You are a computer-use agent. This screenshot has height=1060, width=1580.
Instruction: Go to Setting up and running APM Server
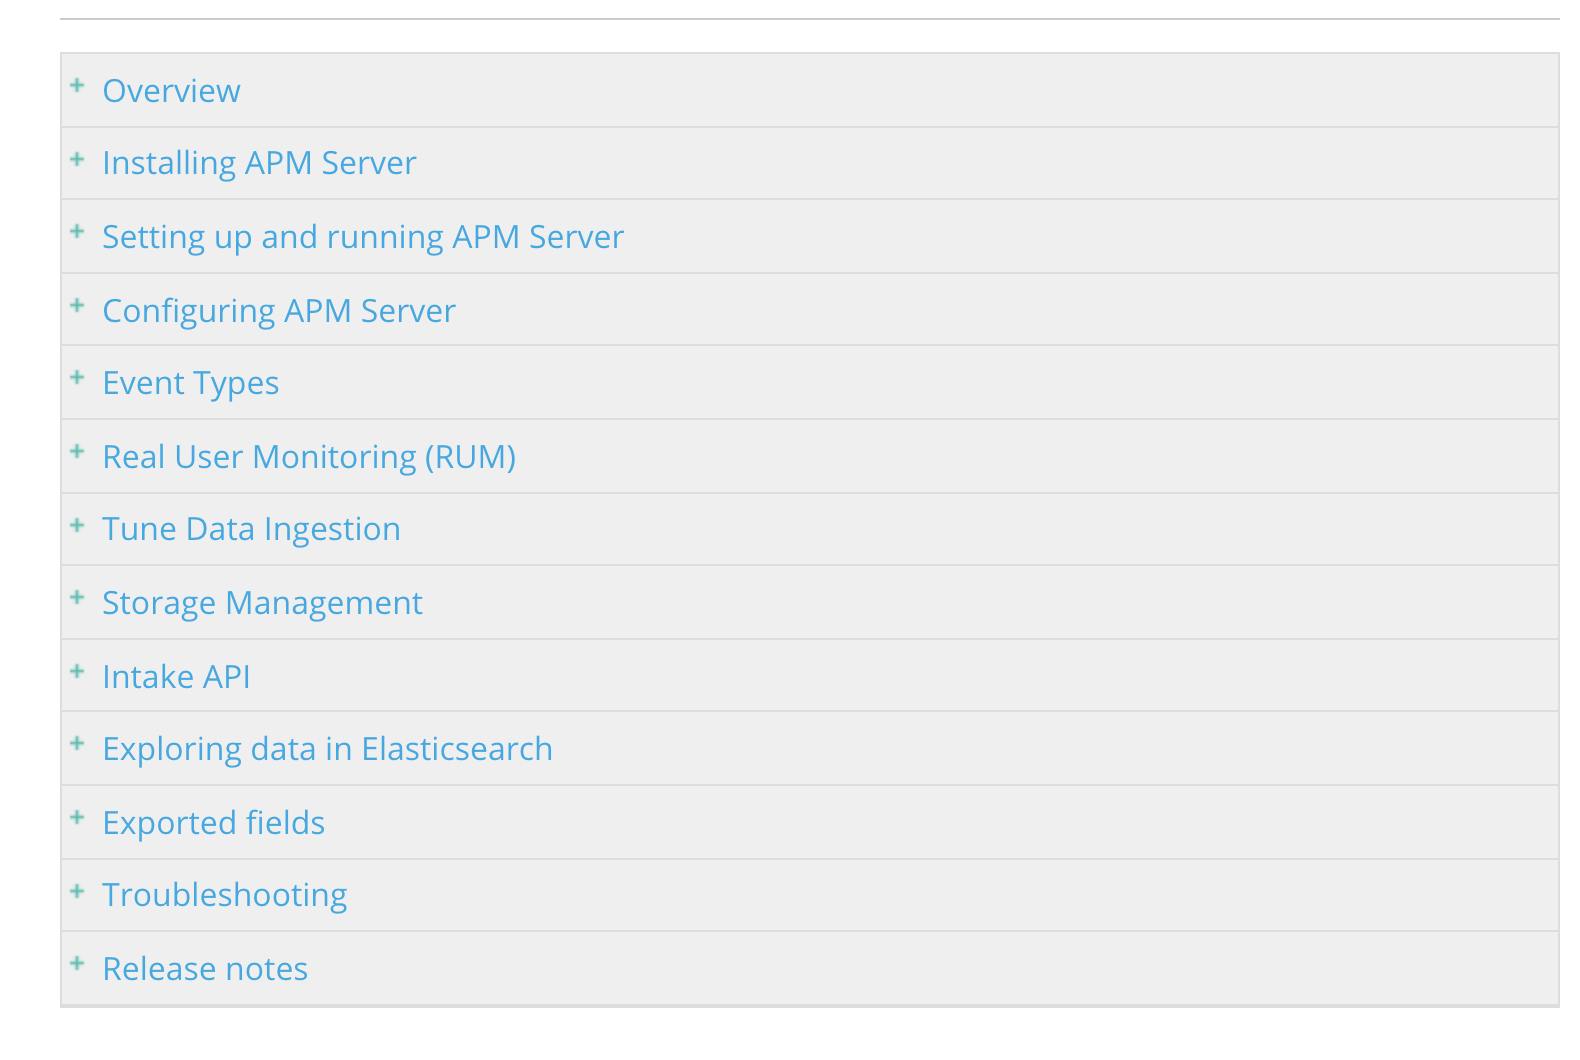(363, 237)
